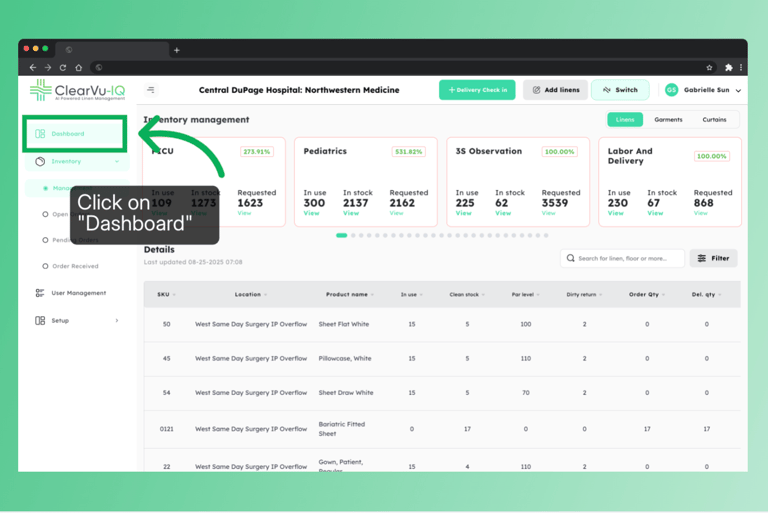View Pediatrics In stock items
Screen dimensions: 768x513
351,213
